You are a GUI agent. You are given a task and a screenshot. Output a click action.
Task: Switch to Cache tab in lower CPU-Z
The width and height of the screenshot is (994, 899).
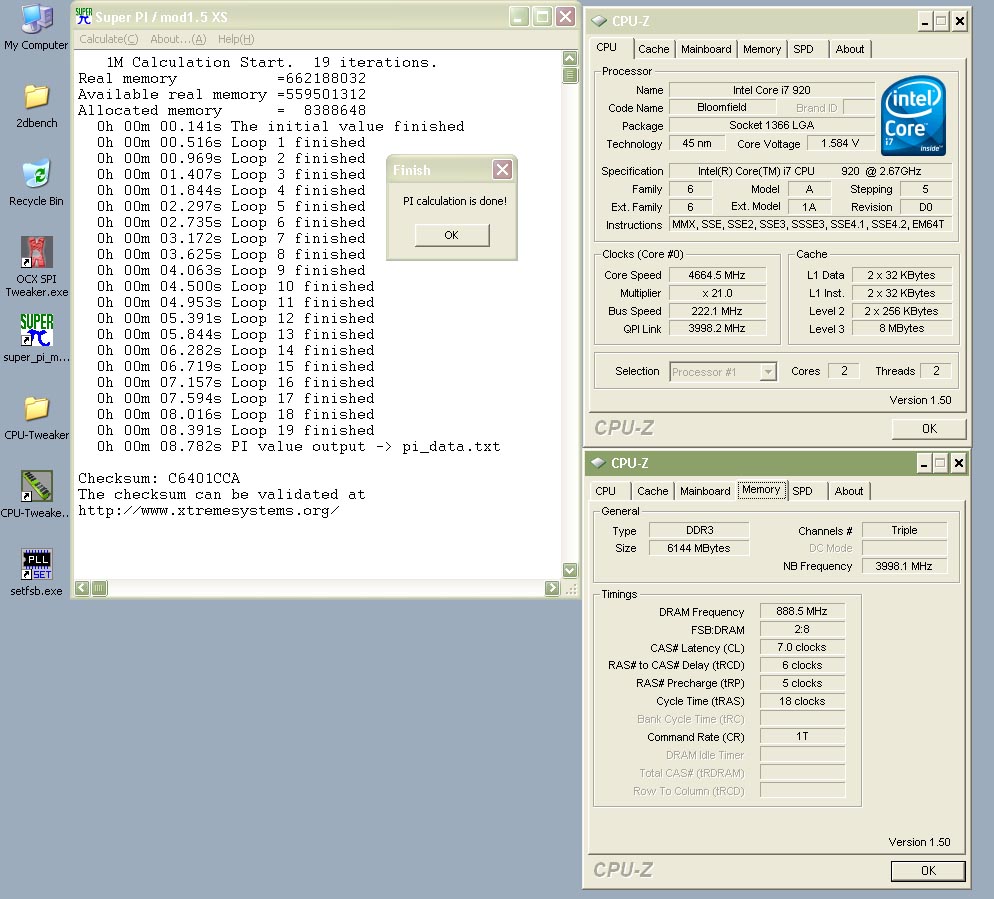tap(653, 491)
